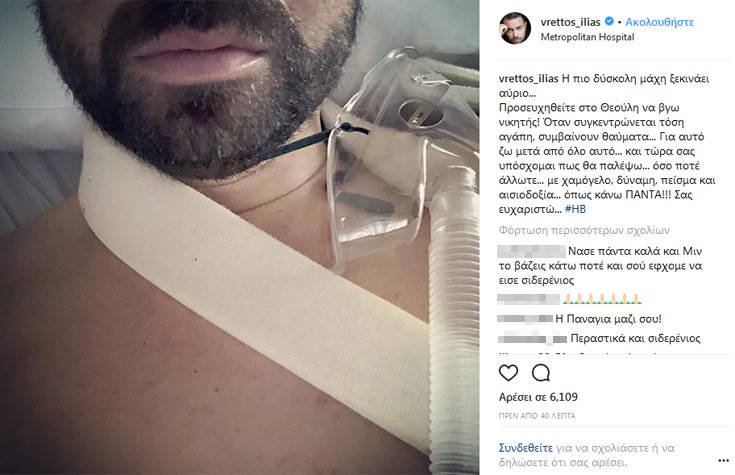Click the row of praying hands emojis
This screenshot has height=475, width=735.
pyautogui.click(x=602, y=299)
